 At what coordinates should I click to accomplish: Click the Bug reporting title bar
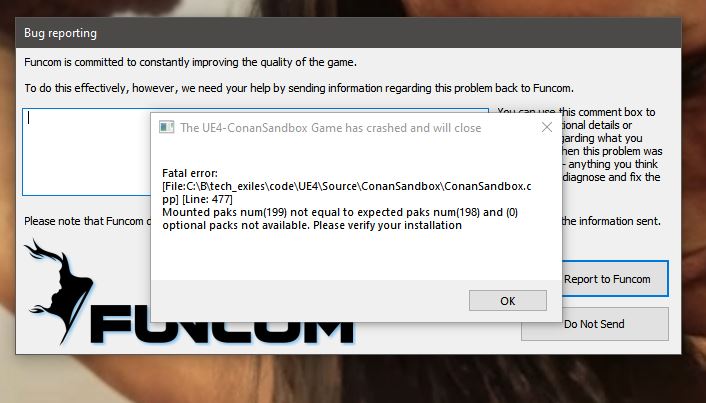(348, 33)
